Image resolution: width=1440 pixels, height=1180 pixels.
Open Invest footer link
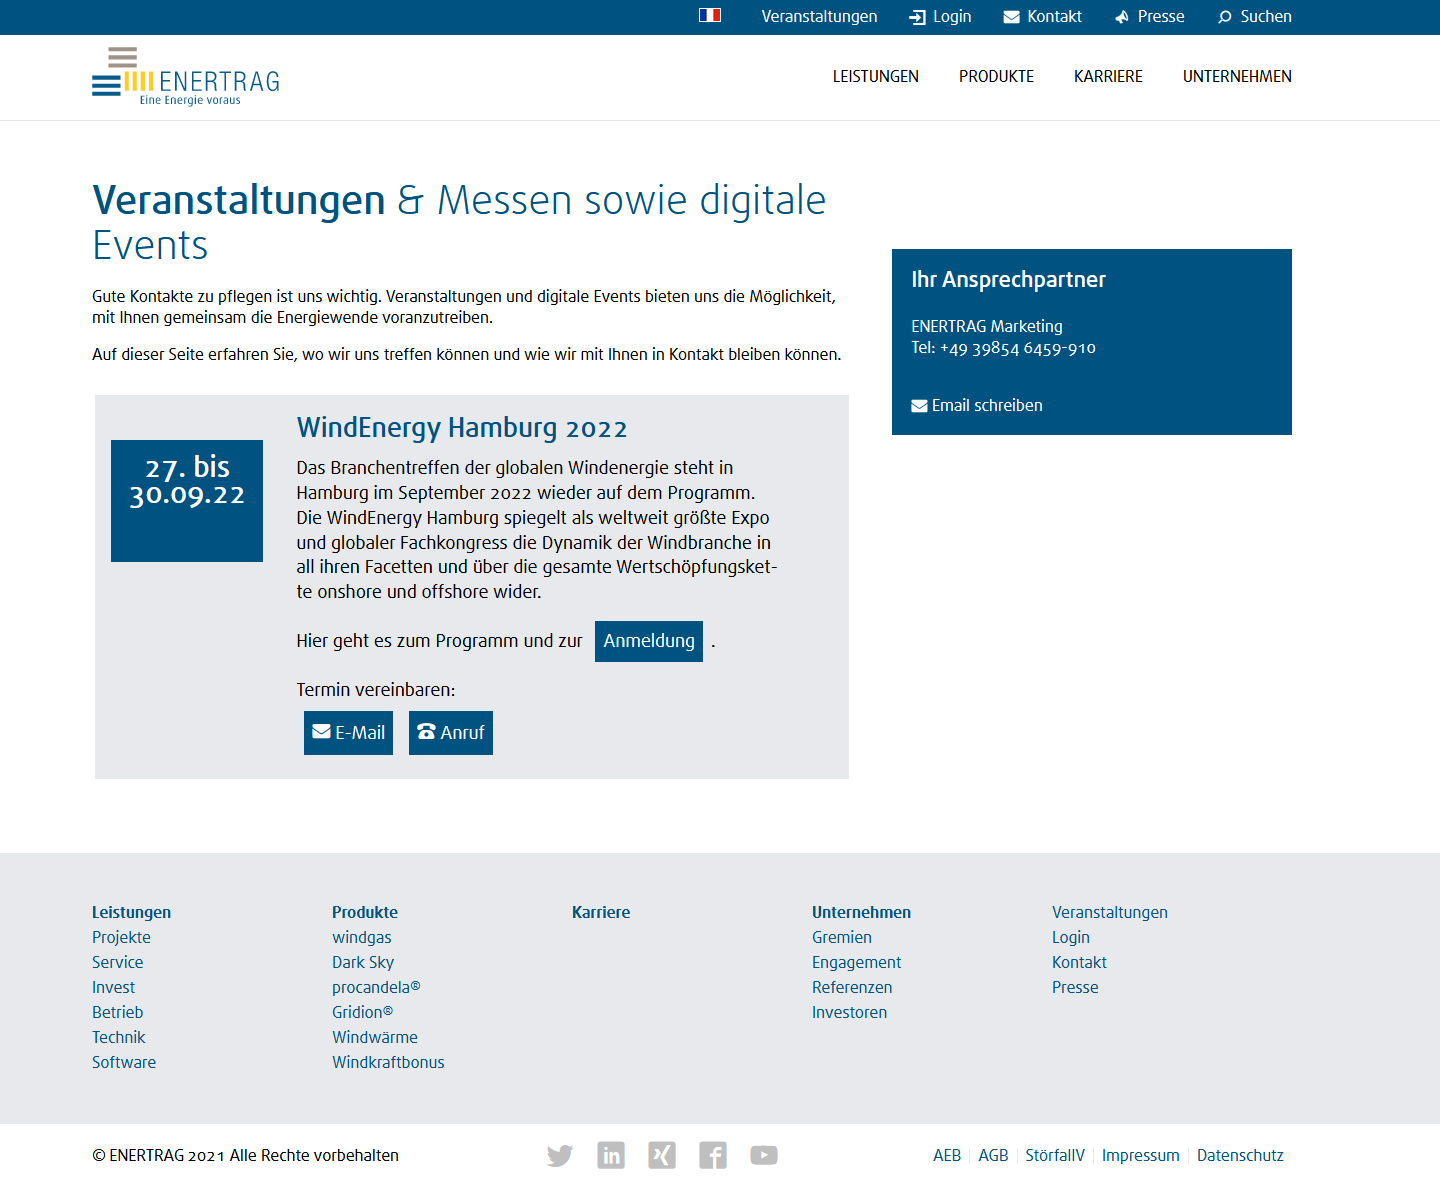tap(113, 987)
